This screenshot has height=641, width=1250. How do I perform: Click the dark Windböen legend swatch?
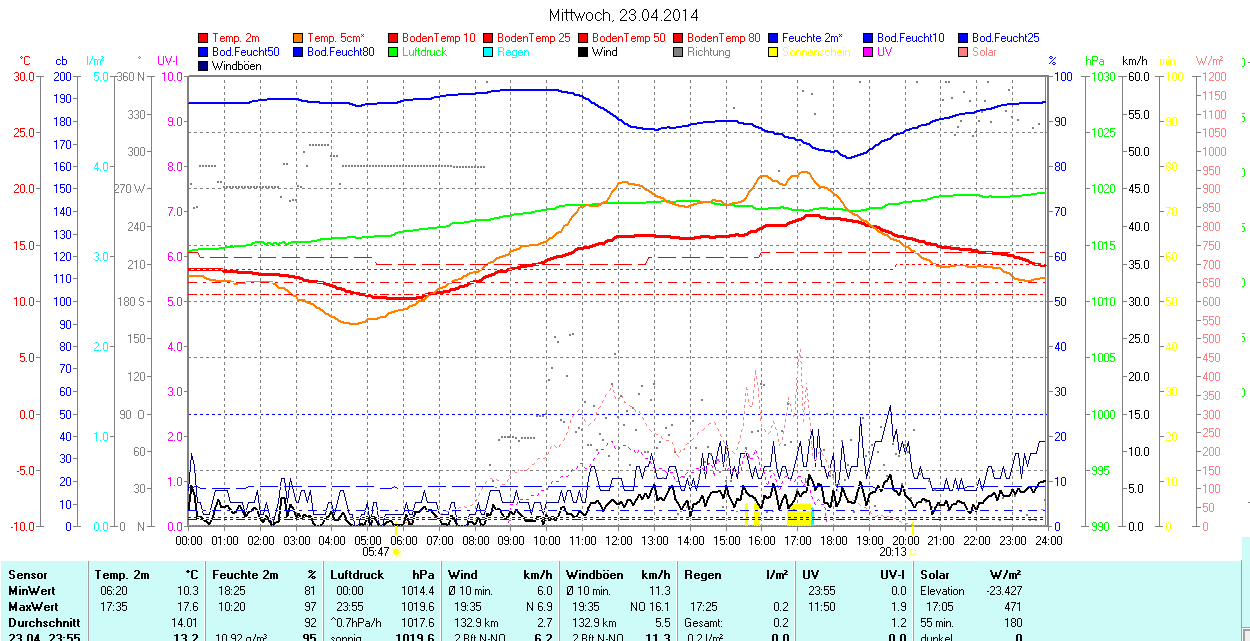pos(204,66)
